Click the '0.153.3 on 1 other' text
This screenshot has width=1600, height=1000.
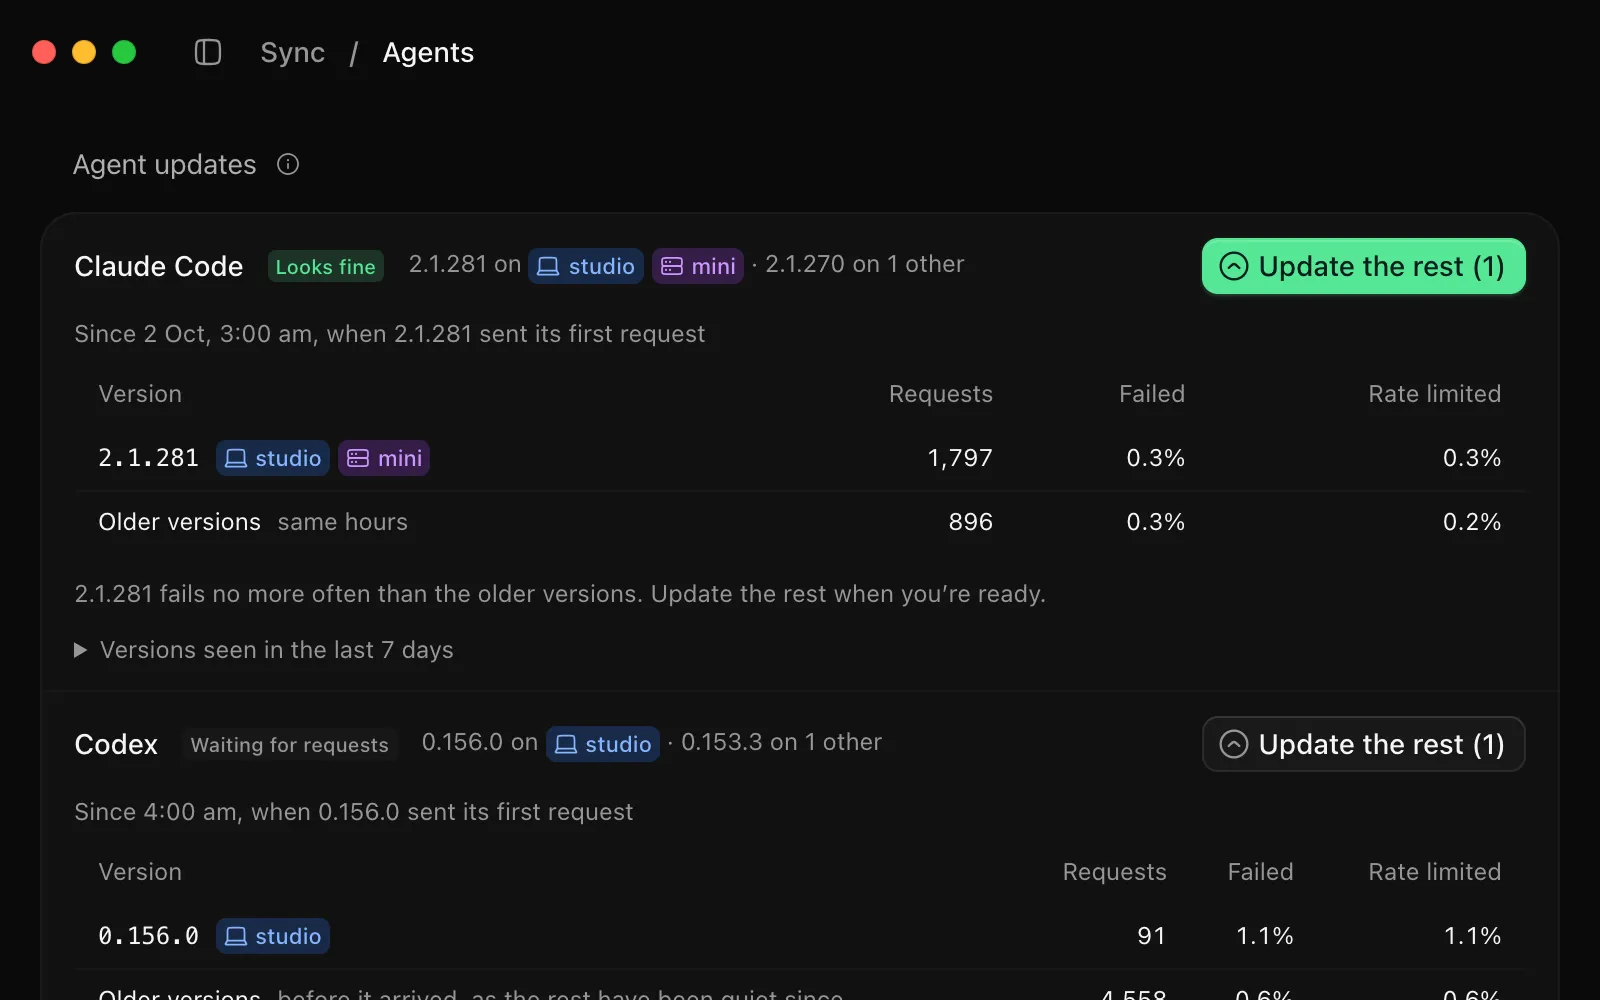pyautogui.click(x=782, y=742)
